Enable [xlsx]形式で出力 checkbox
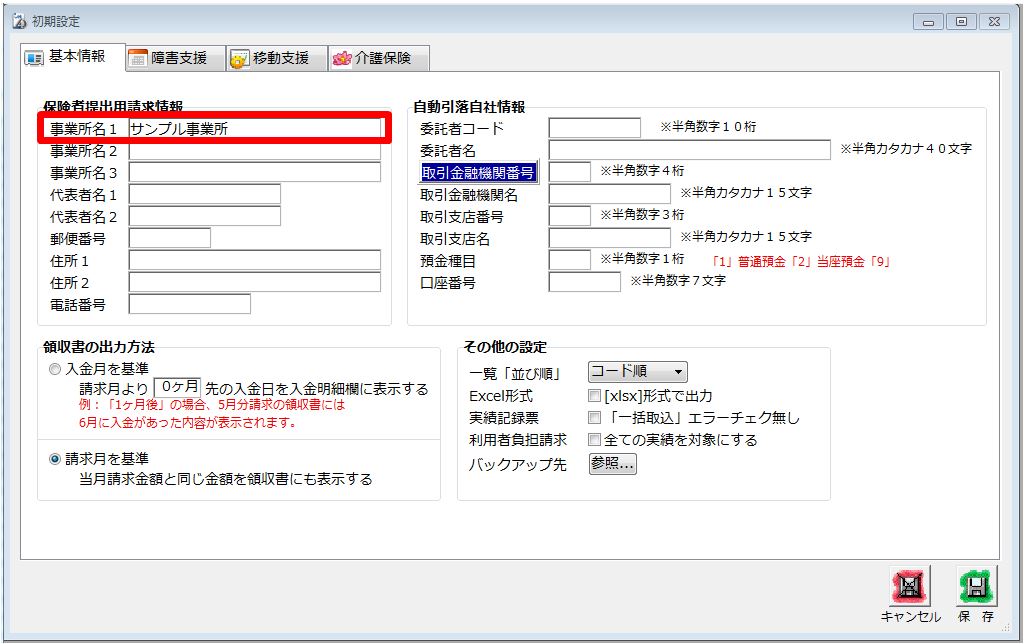 click(x=595, y=396)
